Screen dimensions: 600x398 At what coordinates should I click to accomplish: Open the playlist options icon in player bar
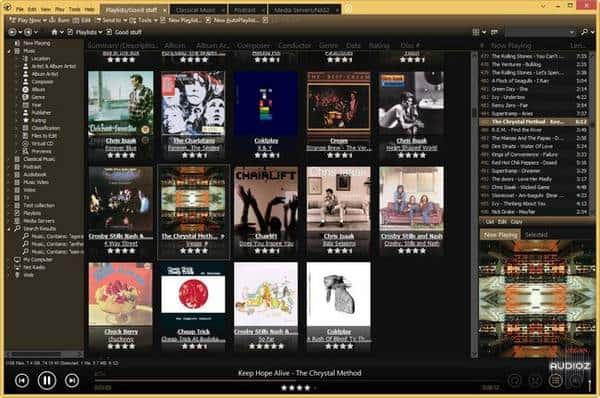(555, 380)
